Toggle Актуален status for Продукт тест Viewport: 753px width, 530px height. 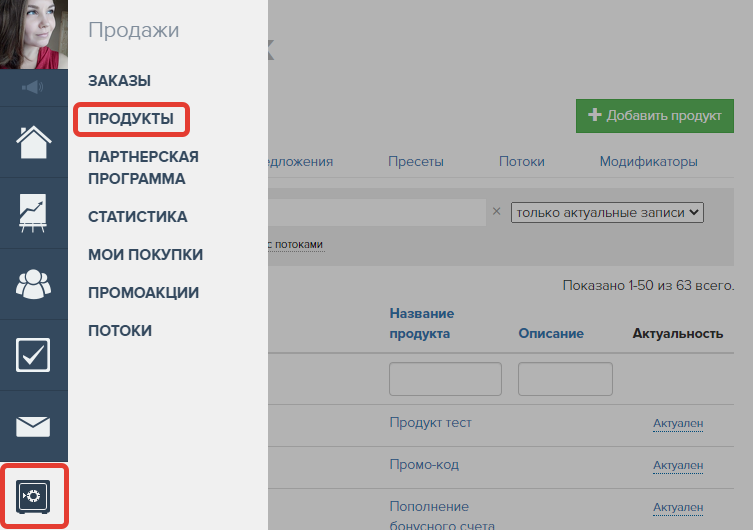coord(678,424)
